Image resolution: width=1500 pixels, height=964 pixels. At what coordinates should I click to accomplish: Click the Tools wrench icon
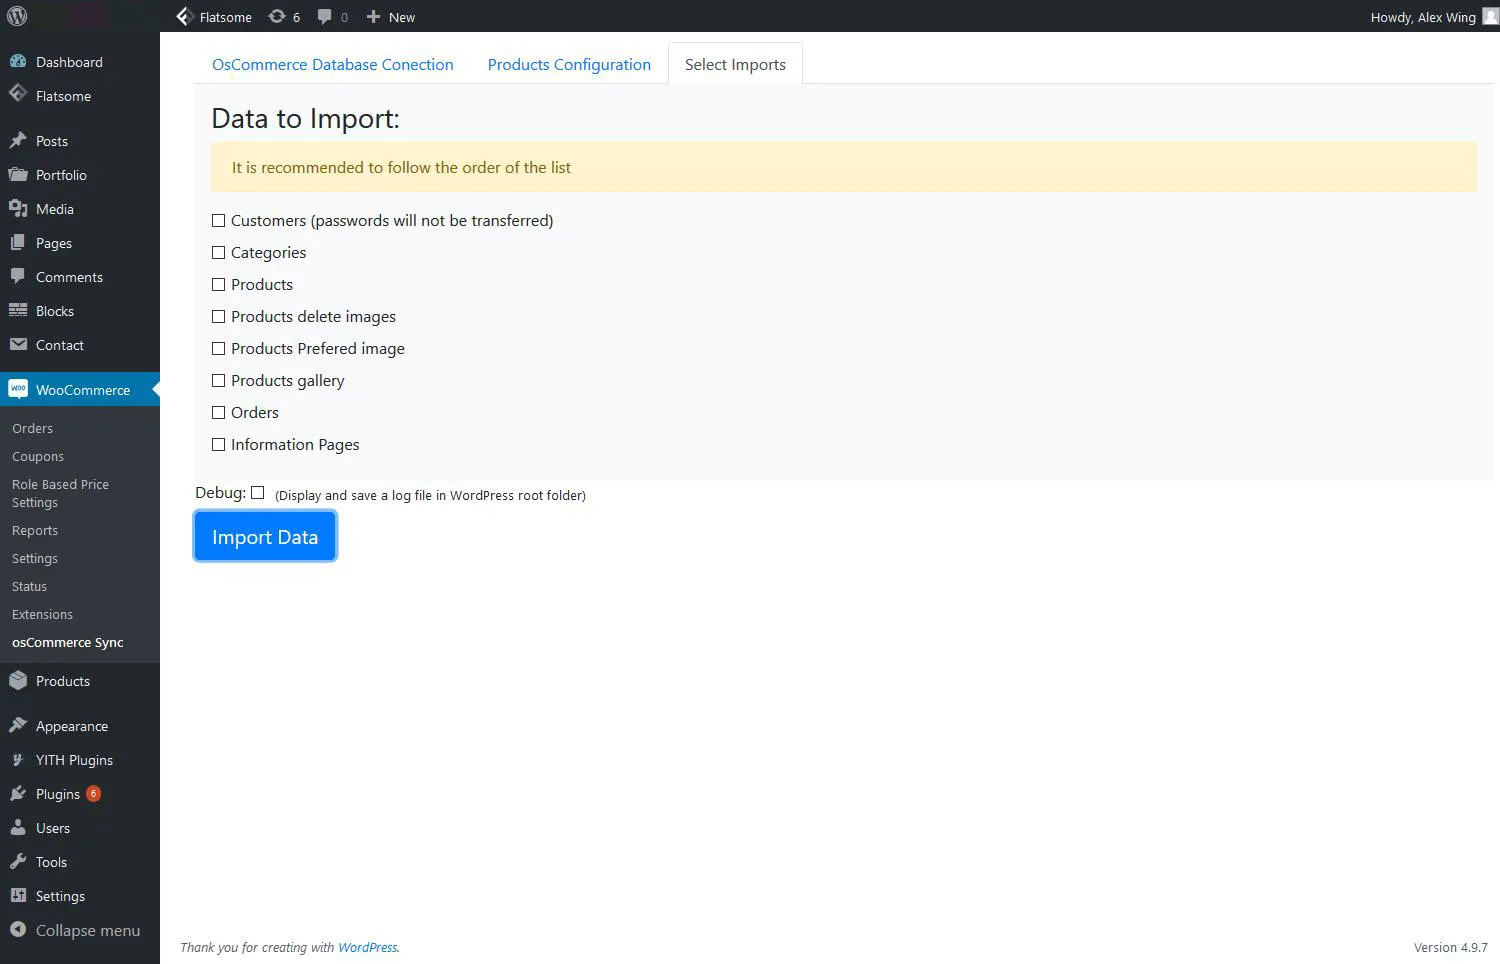(x=18, y=861)
